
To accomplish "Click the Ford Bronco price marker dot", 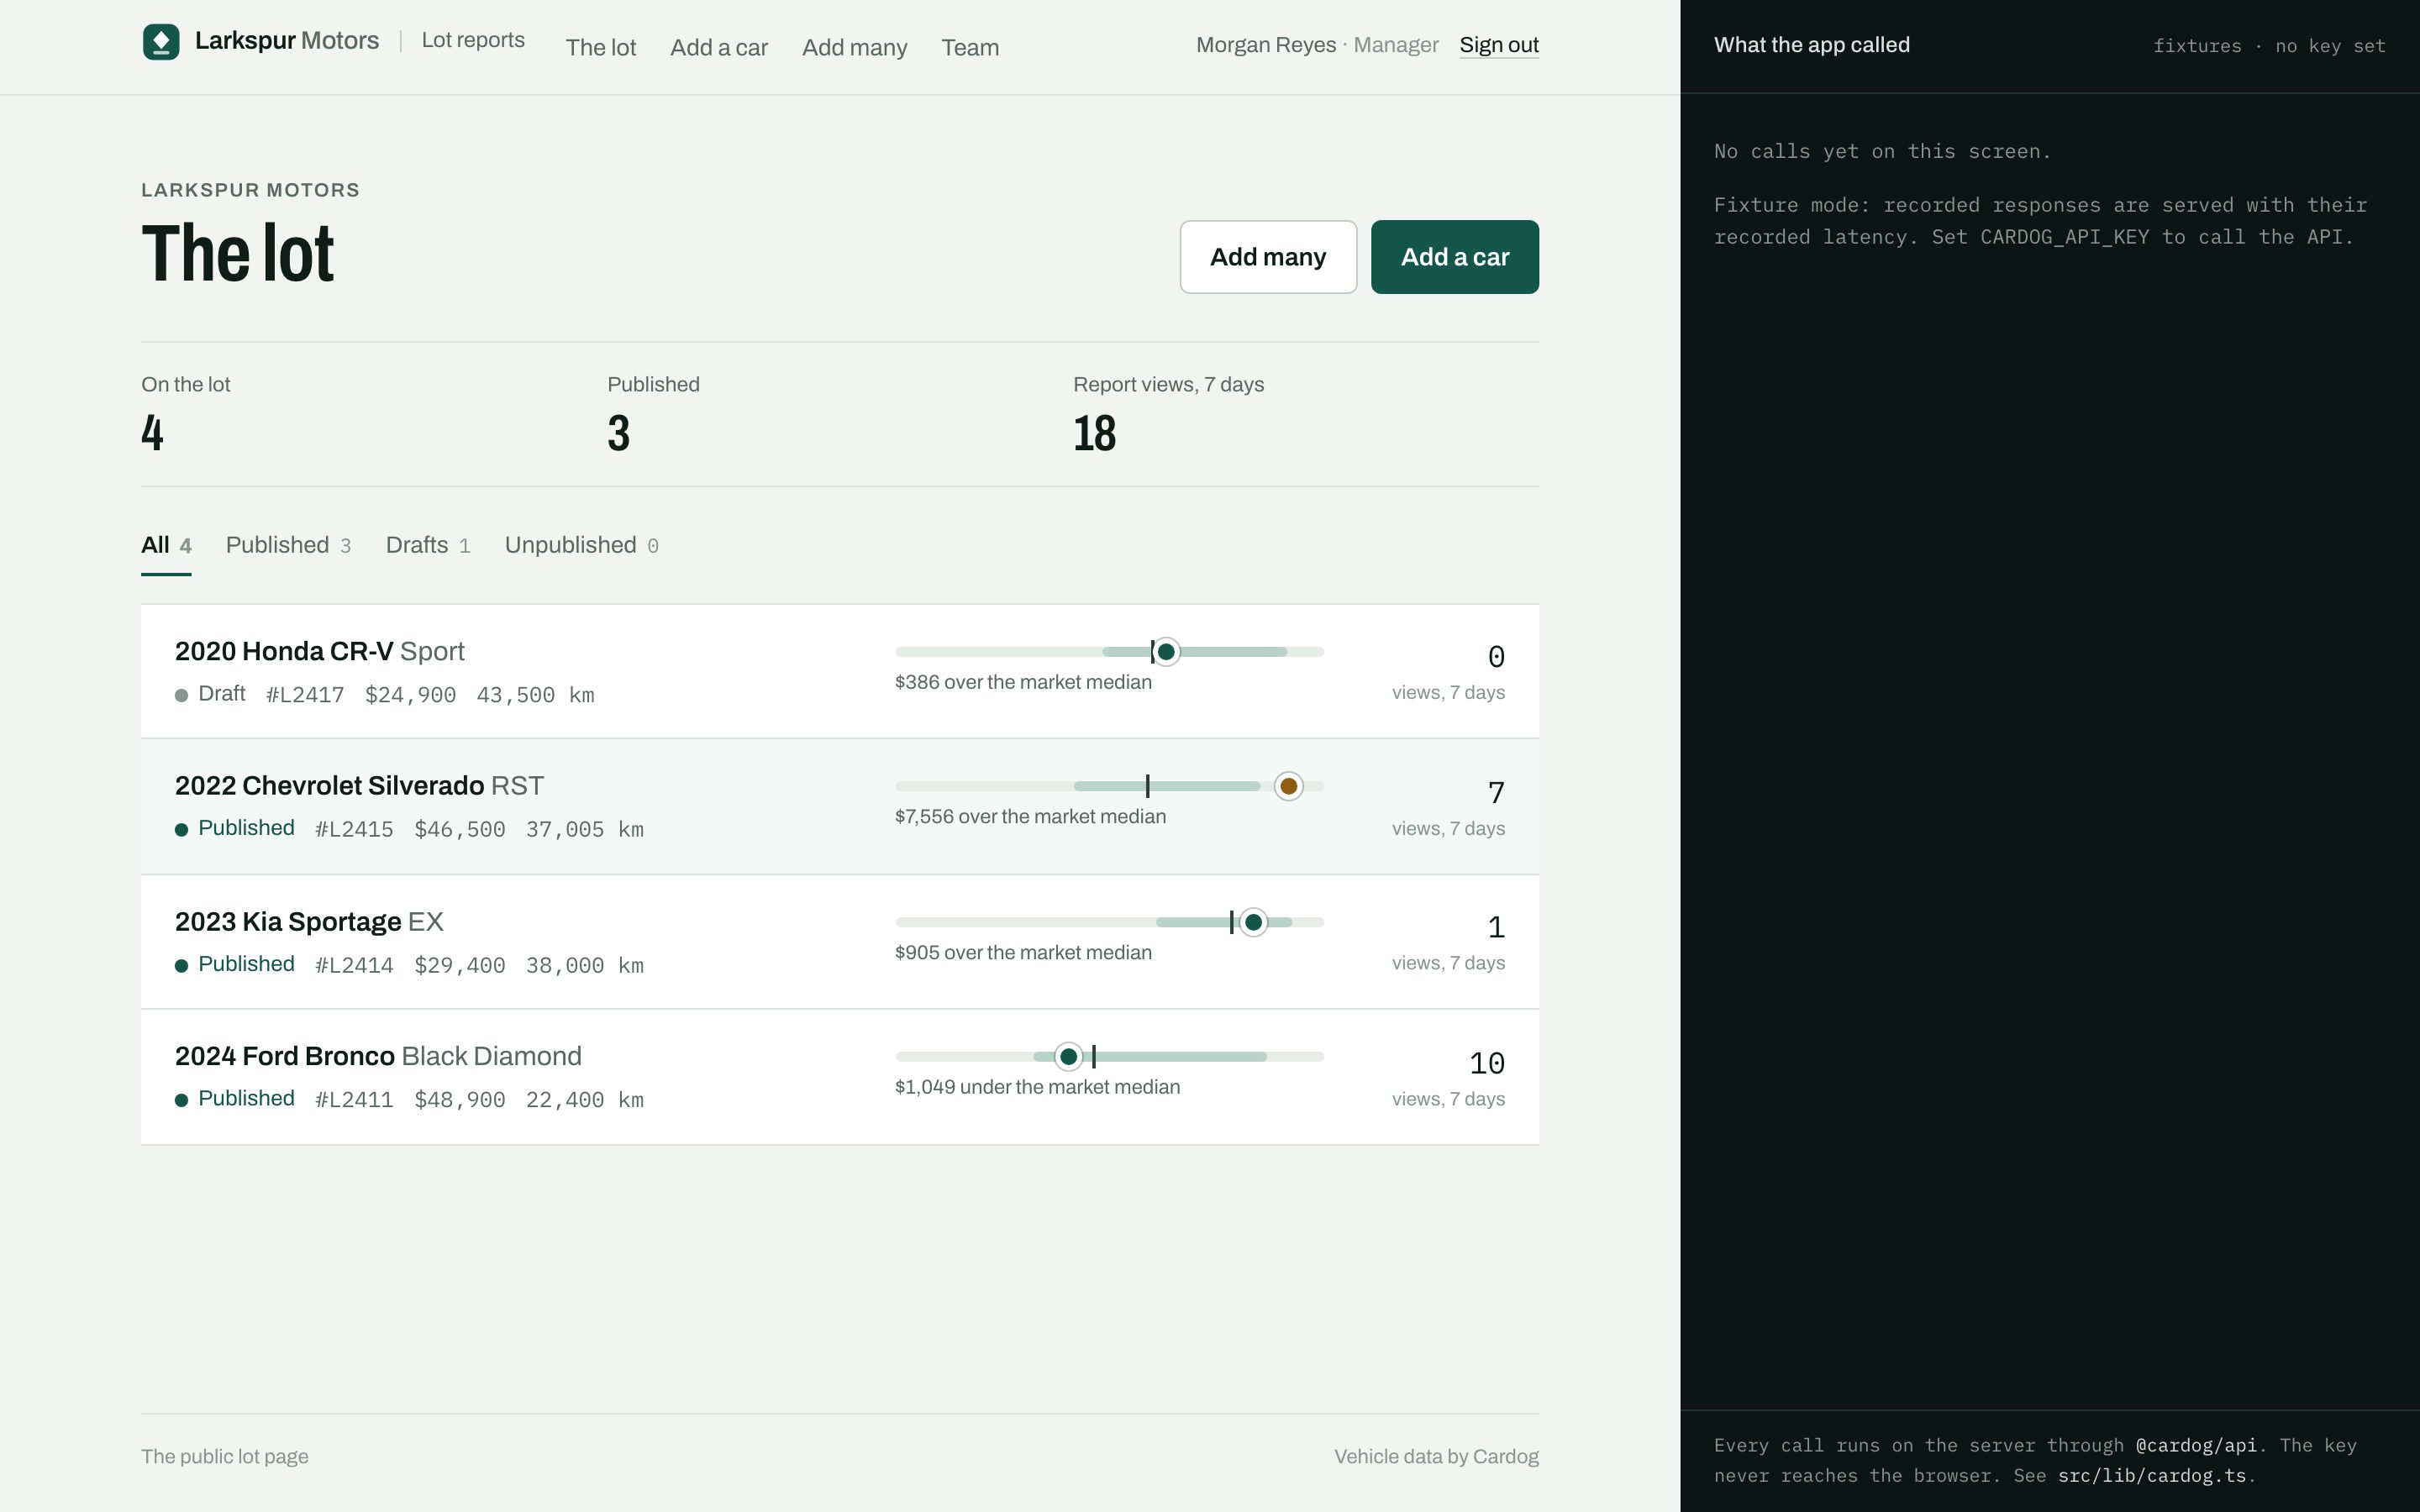I will pyautogui.click(x=1069, y=1056).
